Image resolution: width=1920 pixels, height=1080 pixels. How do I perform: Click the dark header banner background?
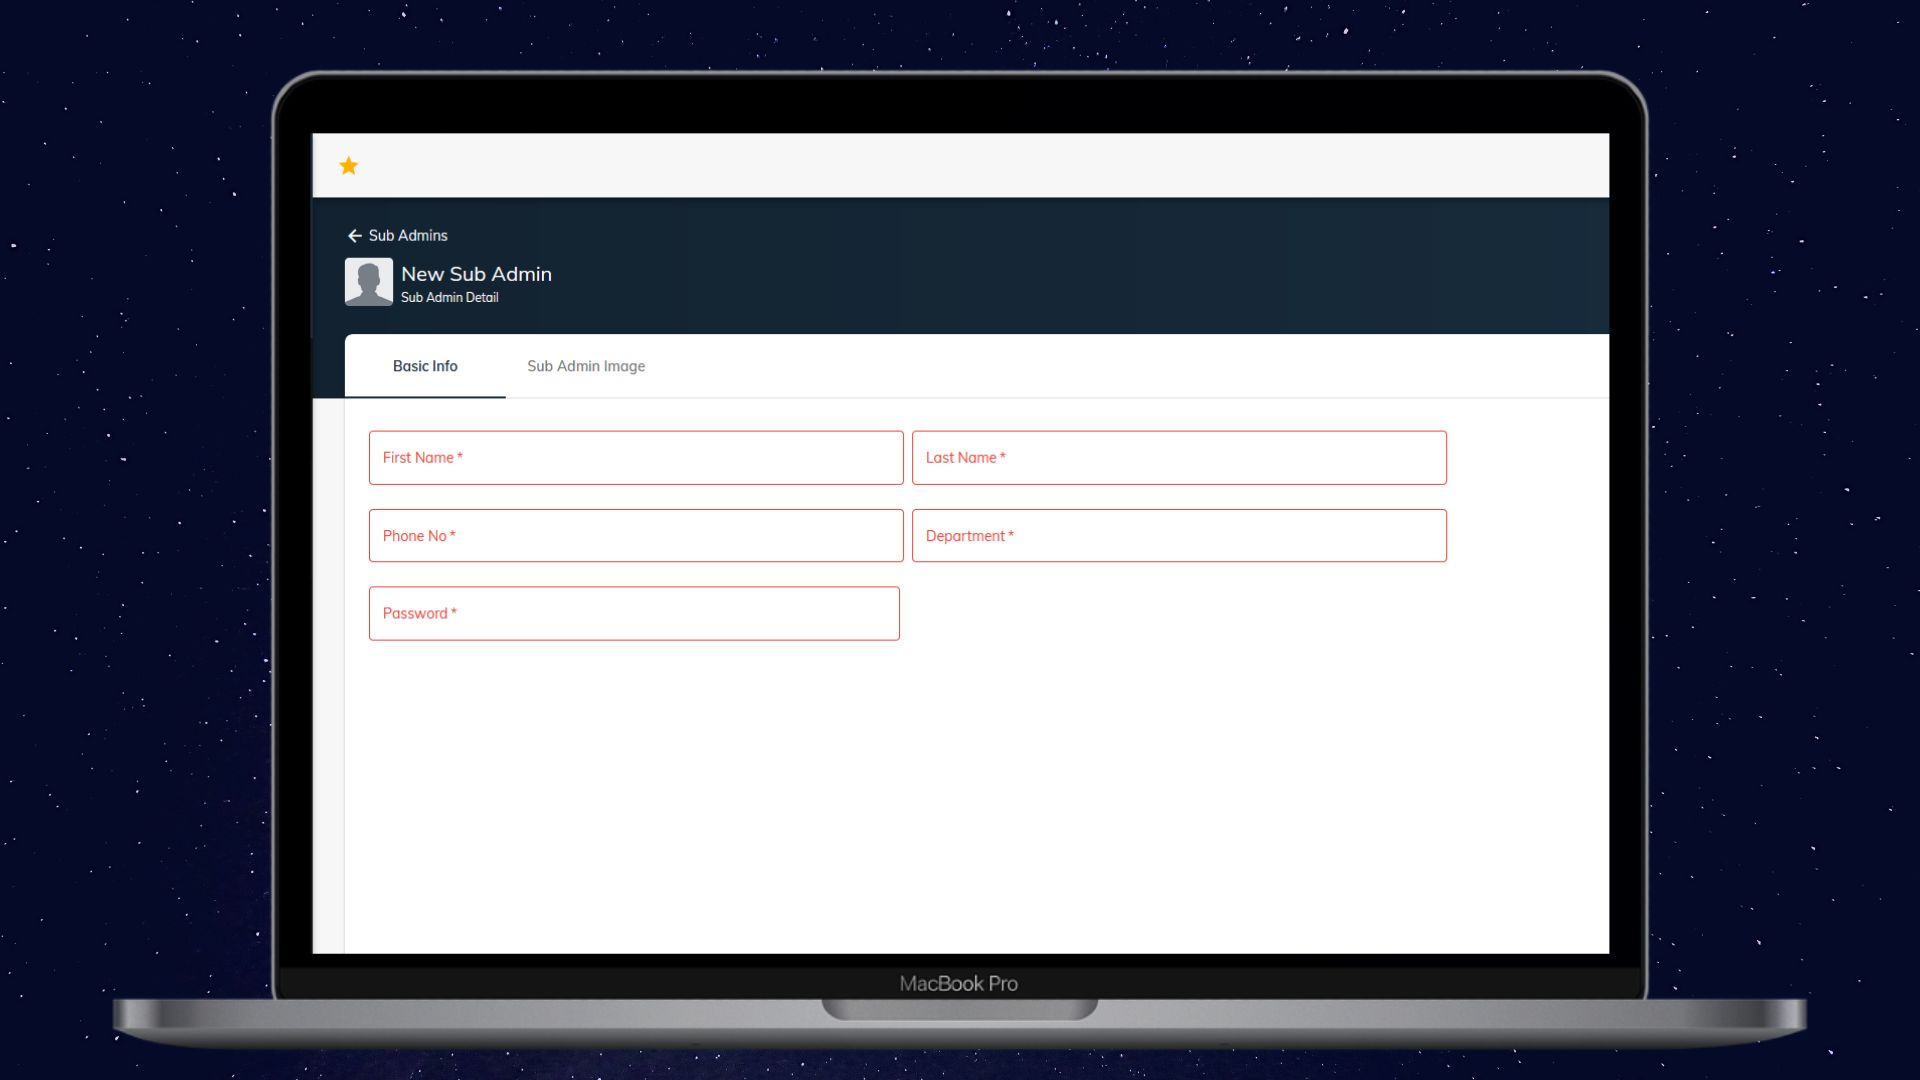(1080, 266)
